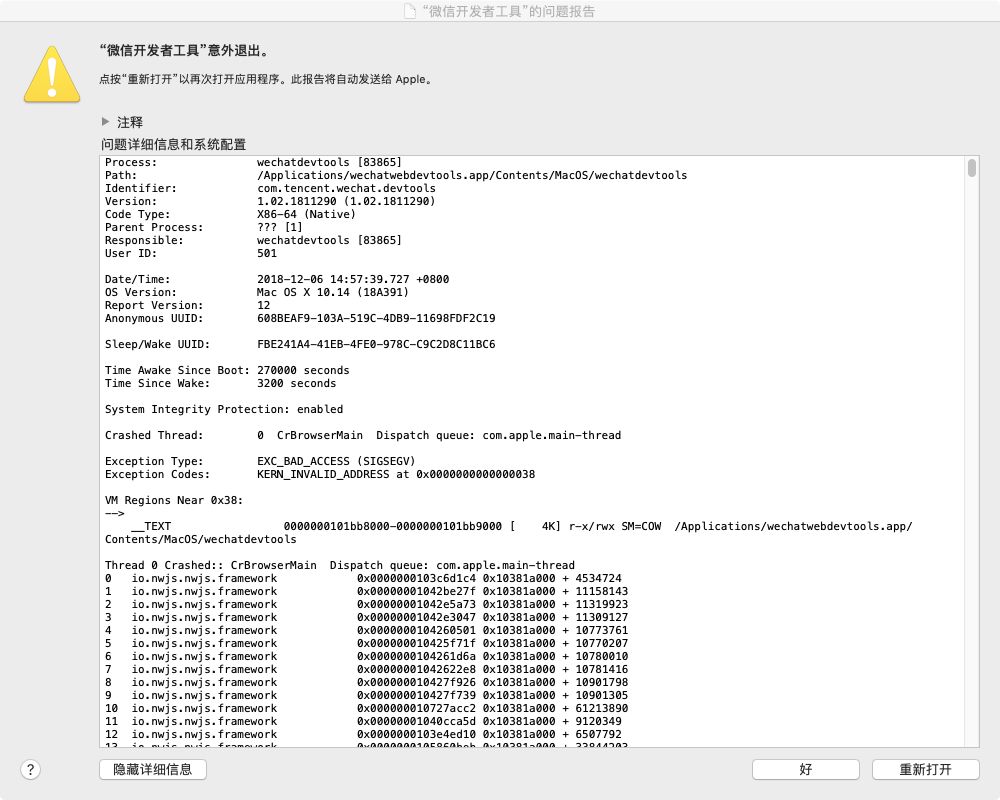The height and width of the screenshot is (800, 1000).
Task: Click the Responsible wechatdevtools [83865] line
Action: click(x=253, y=240)
